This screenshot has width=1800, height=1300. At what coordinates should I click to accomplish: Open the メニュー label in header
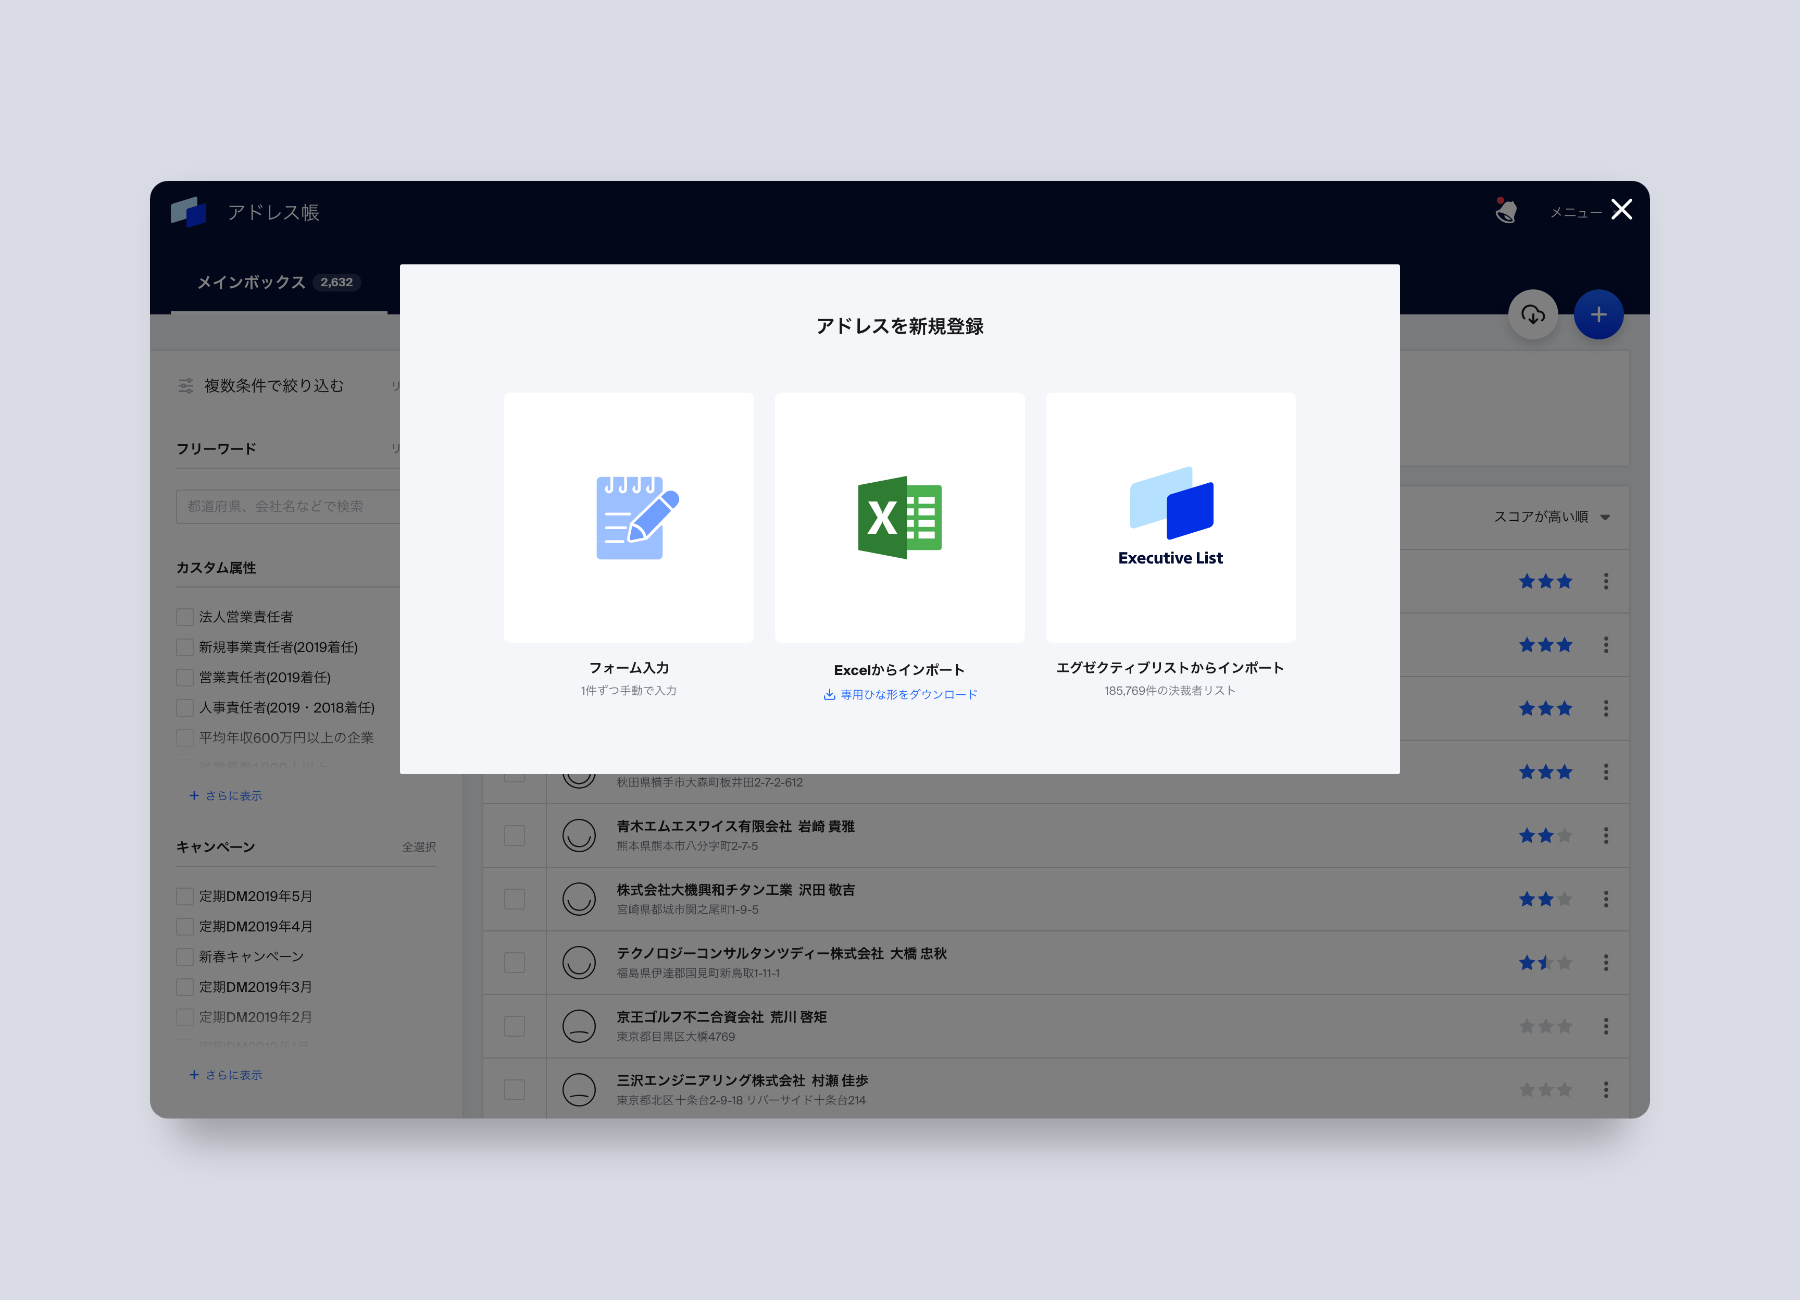point(1575,212)
